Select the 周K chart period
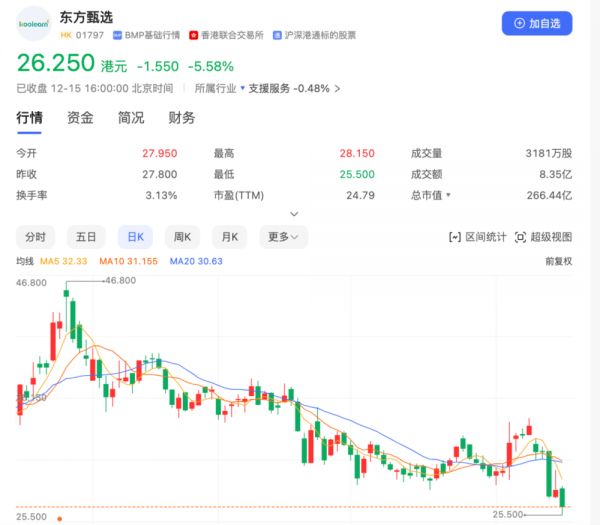This screenshot has width=600, height=525. coord(182,237)
